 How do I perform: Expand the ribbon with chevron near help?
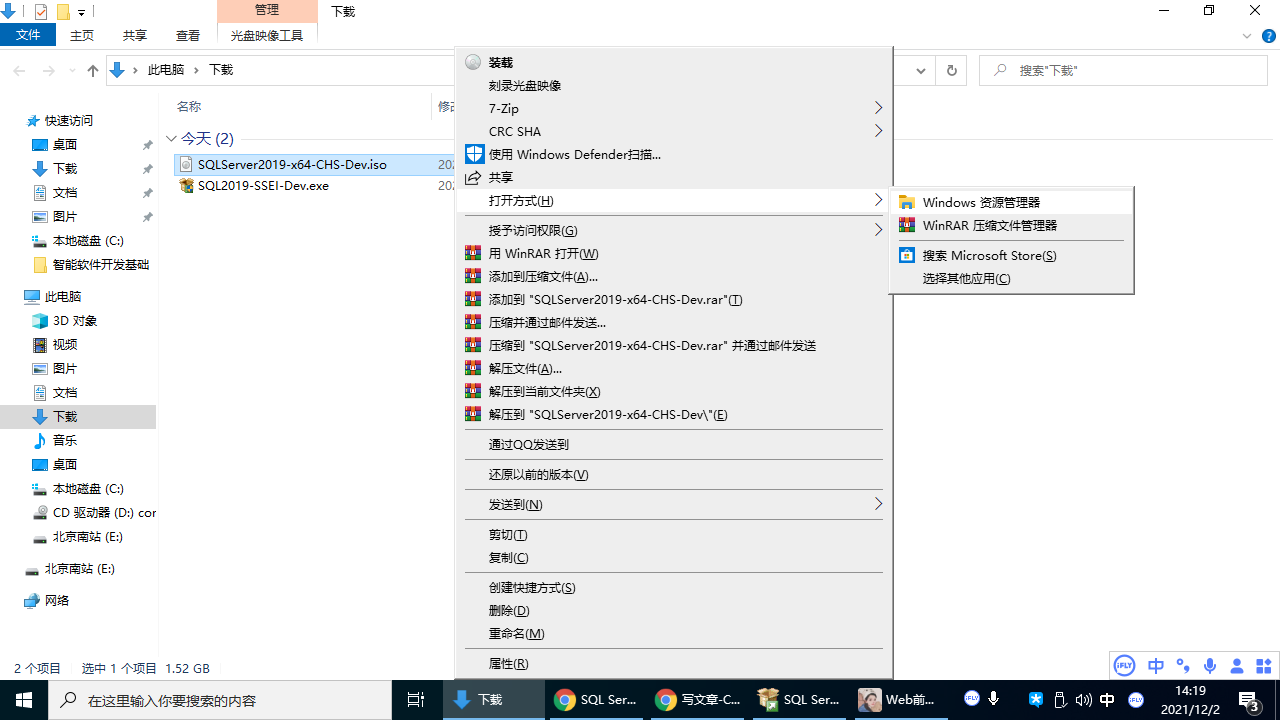click(x=1247, y=35)
